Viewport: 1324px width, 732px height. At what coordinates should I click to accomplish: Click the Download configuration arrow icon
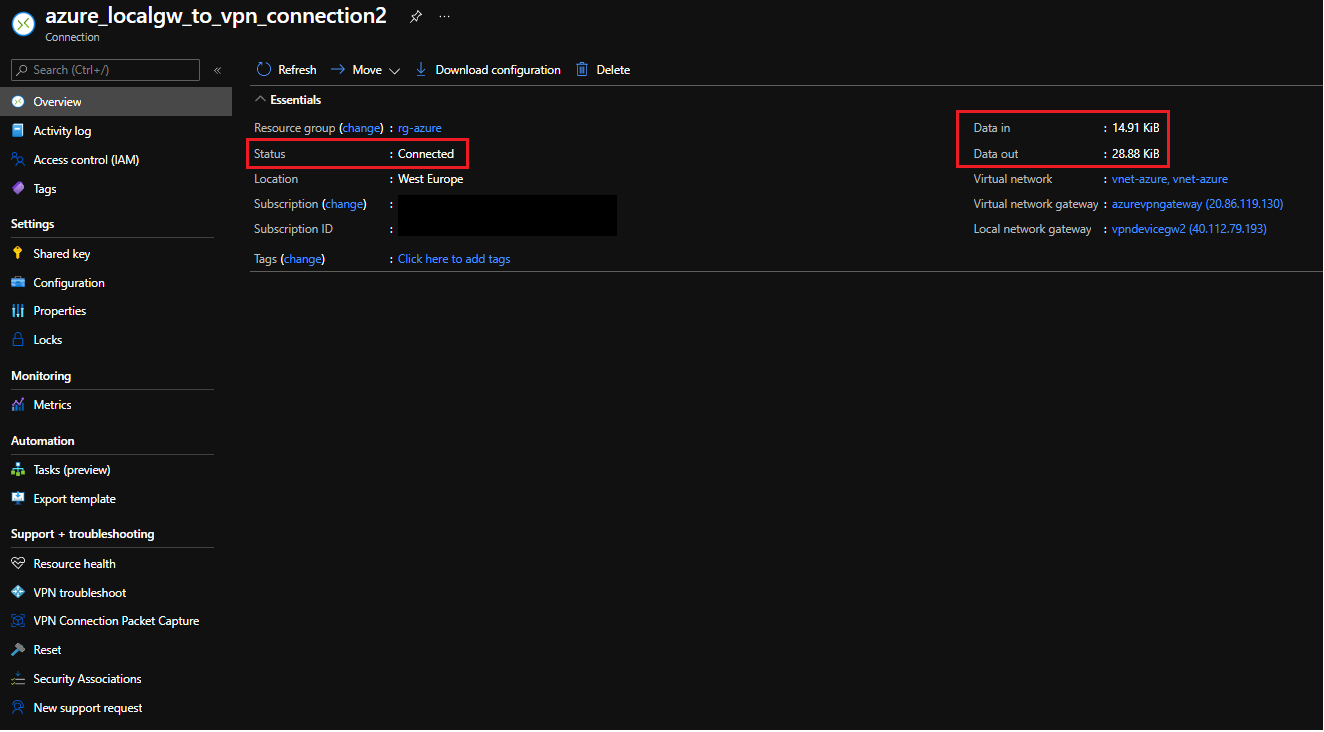tap(421, 70)
